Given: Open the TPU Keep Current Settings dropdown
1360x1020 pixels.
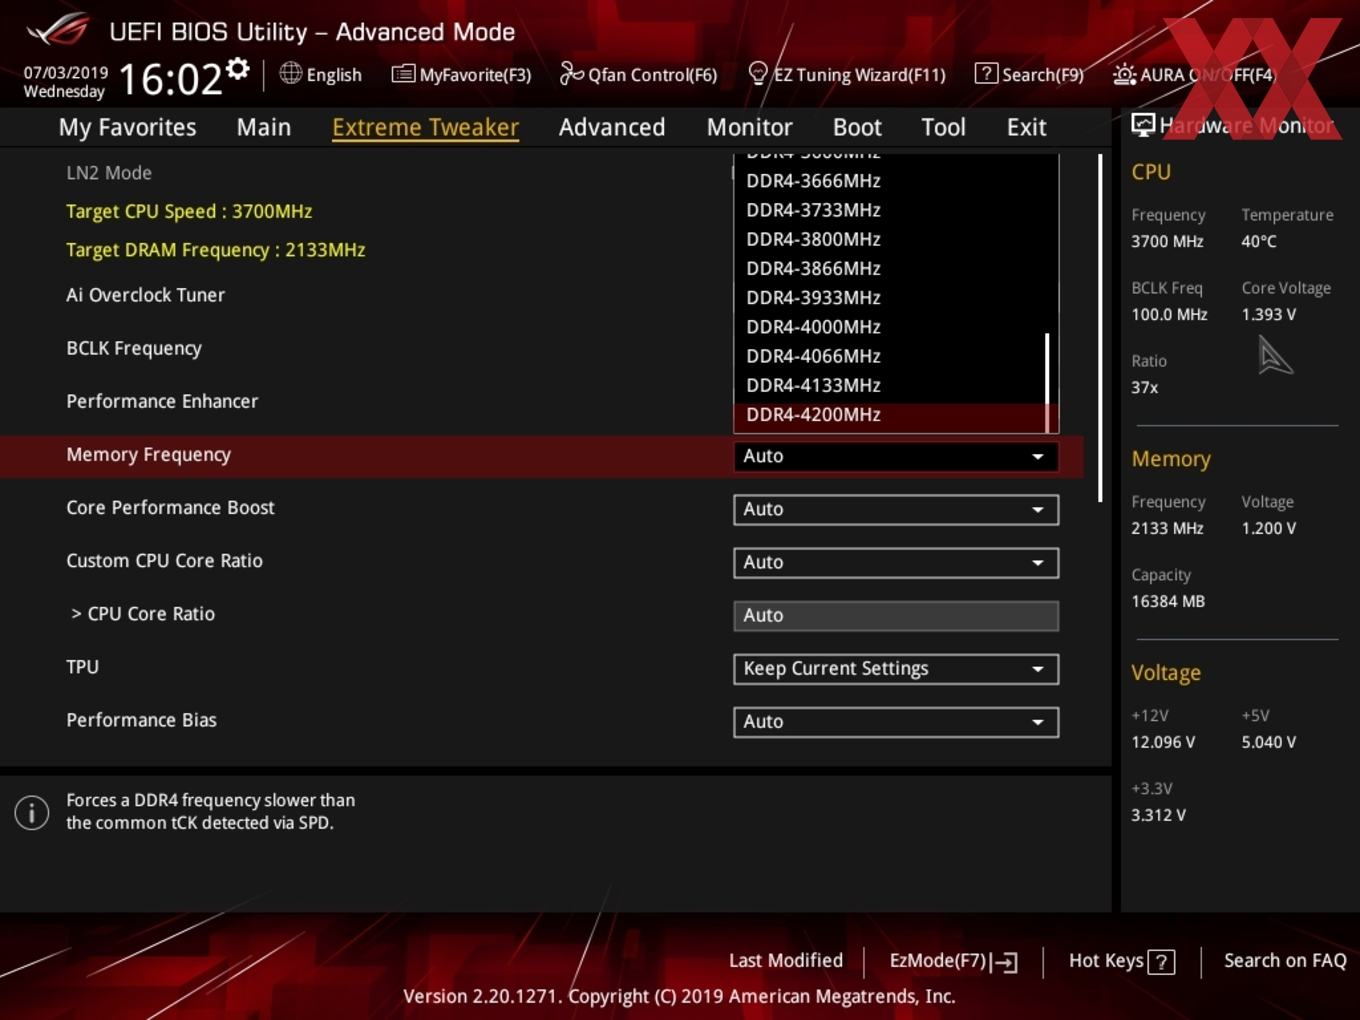Looking at the screenshot, I should [x=896, y=668].
